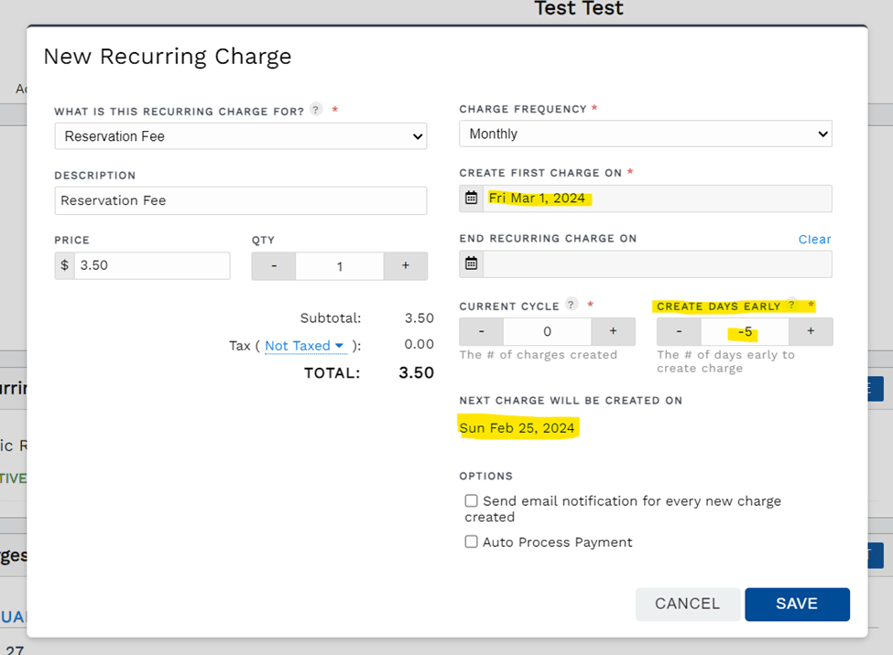Click the Current Cycle value field

click(547, 331)
